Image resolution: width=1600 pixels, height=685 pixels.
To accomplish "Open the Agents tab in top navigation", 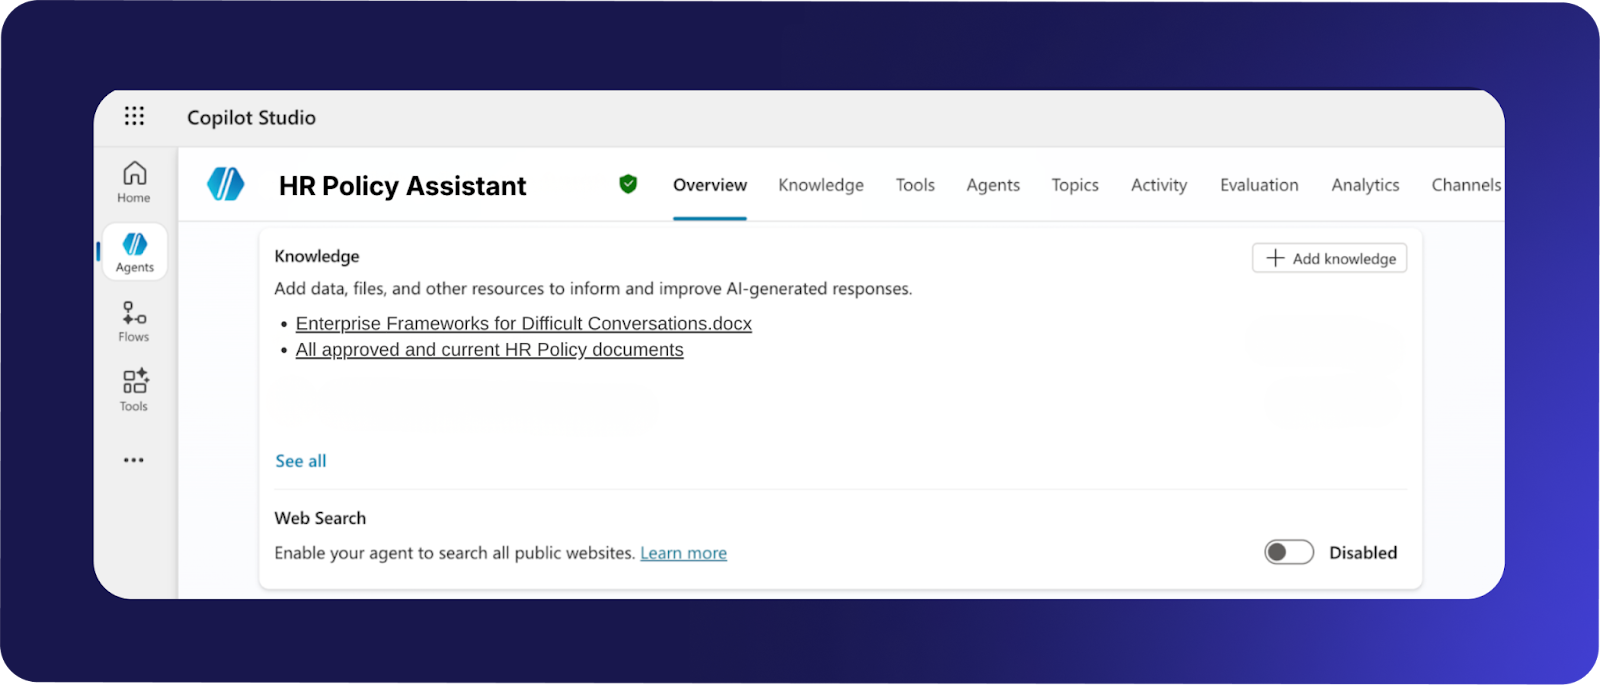I will pyautogui.click(x=992, y=185).
